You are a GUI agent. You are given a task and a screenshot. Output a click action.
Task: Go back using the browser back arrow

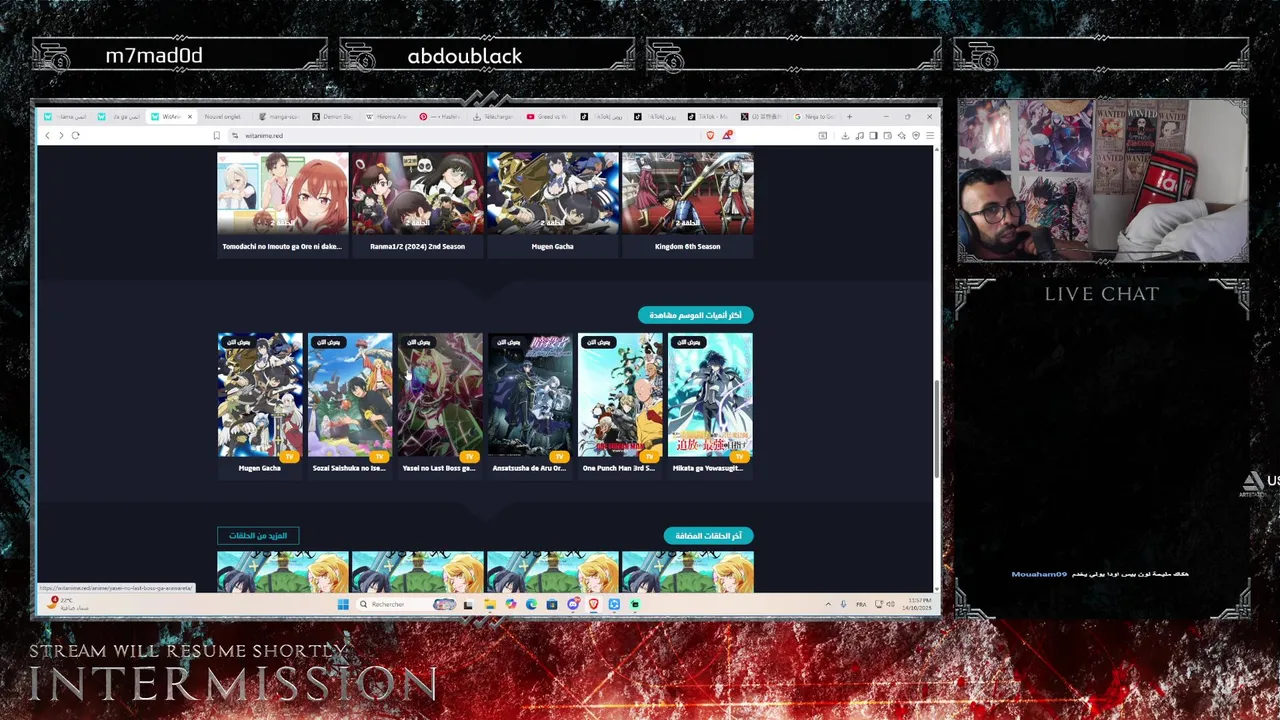[47, 135]
